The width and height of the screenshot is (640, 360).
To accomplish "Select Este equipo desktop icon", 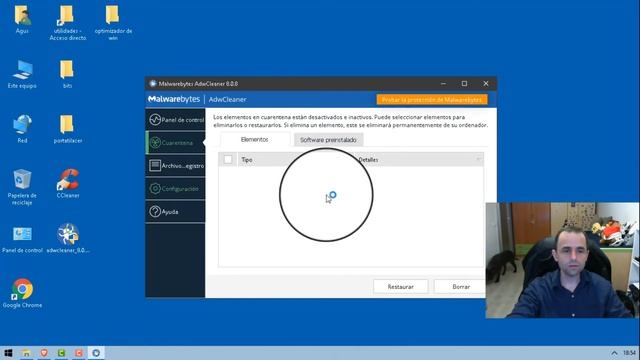I will click(22, 74).
